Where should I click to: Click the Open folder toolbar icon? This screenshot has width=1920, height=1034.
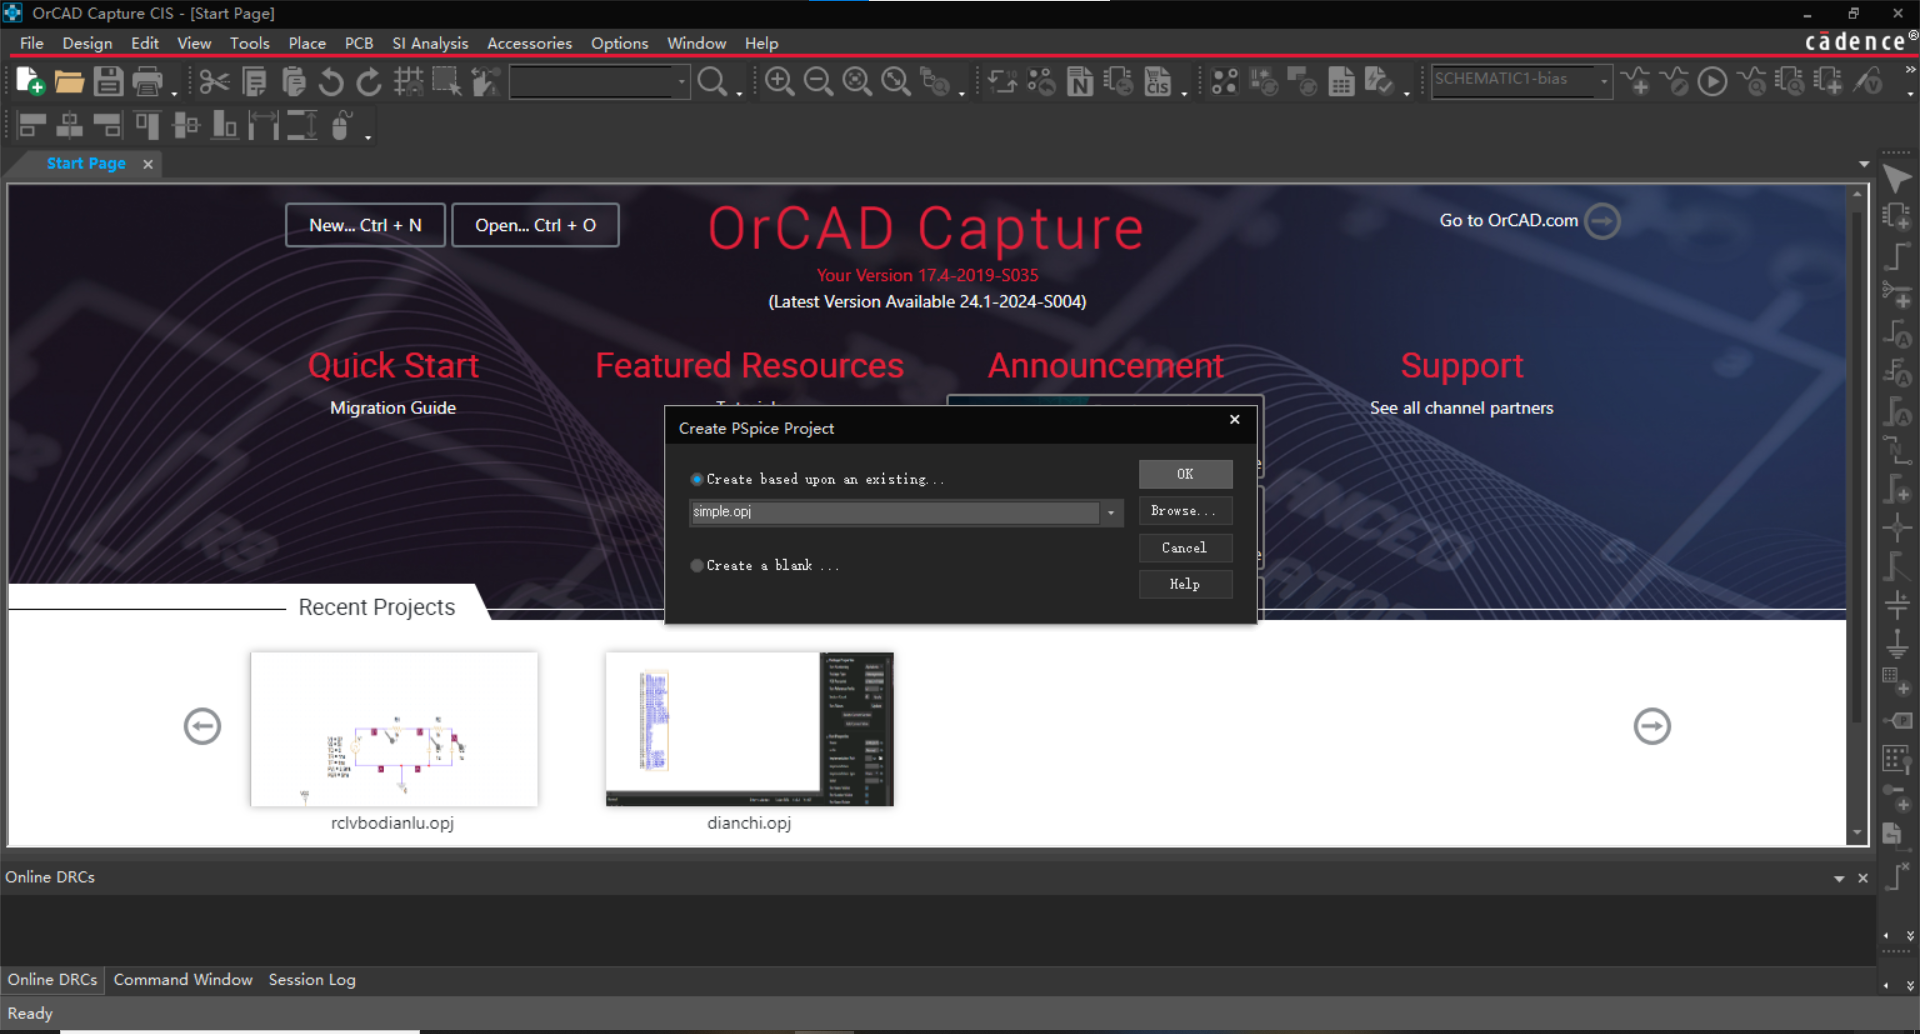pyautogui.click(x=69, y=81)
